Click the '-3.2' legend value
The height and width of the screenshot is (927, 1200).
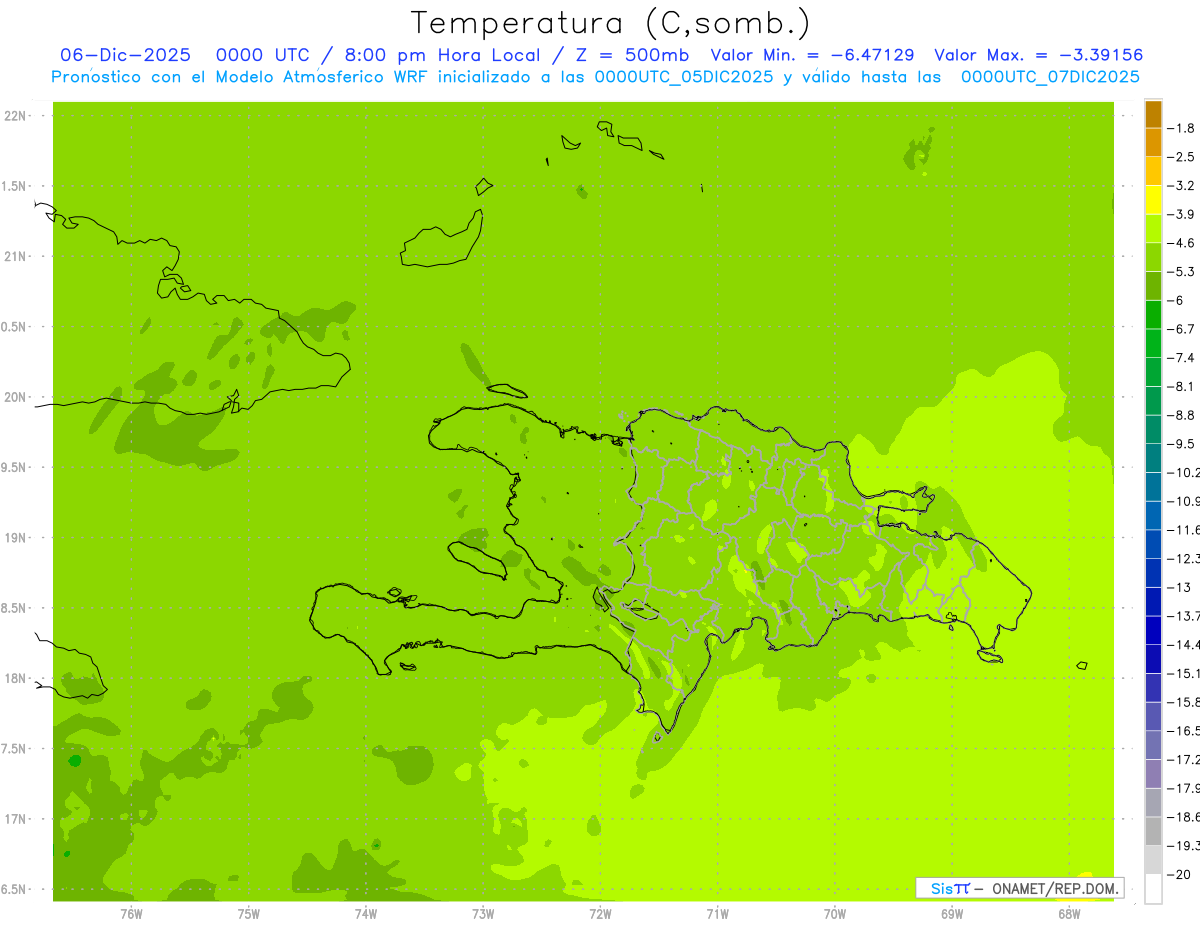click(x=1182, y=186)
